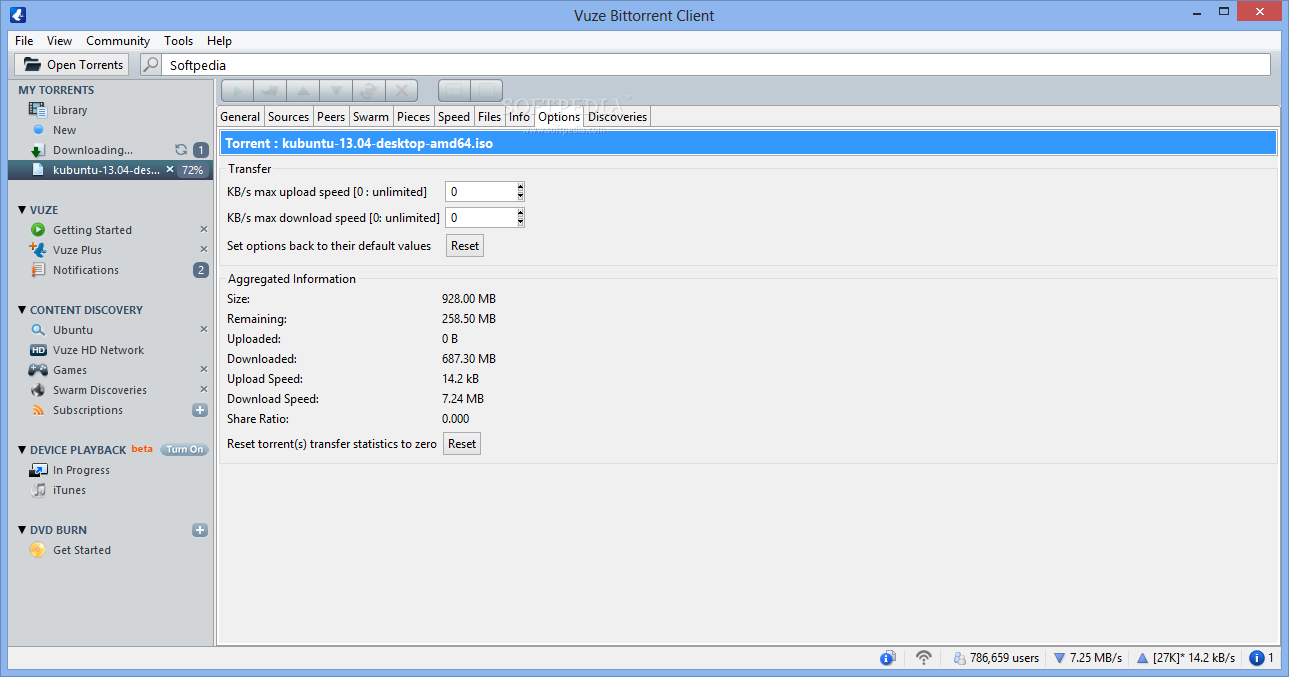Click the Vuze Plus frog icon
The image size is (1289, 677).
coord(38,250)
